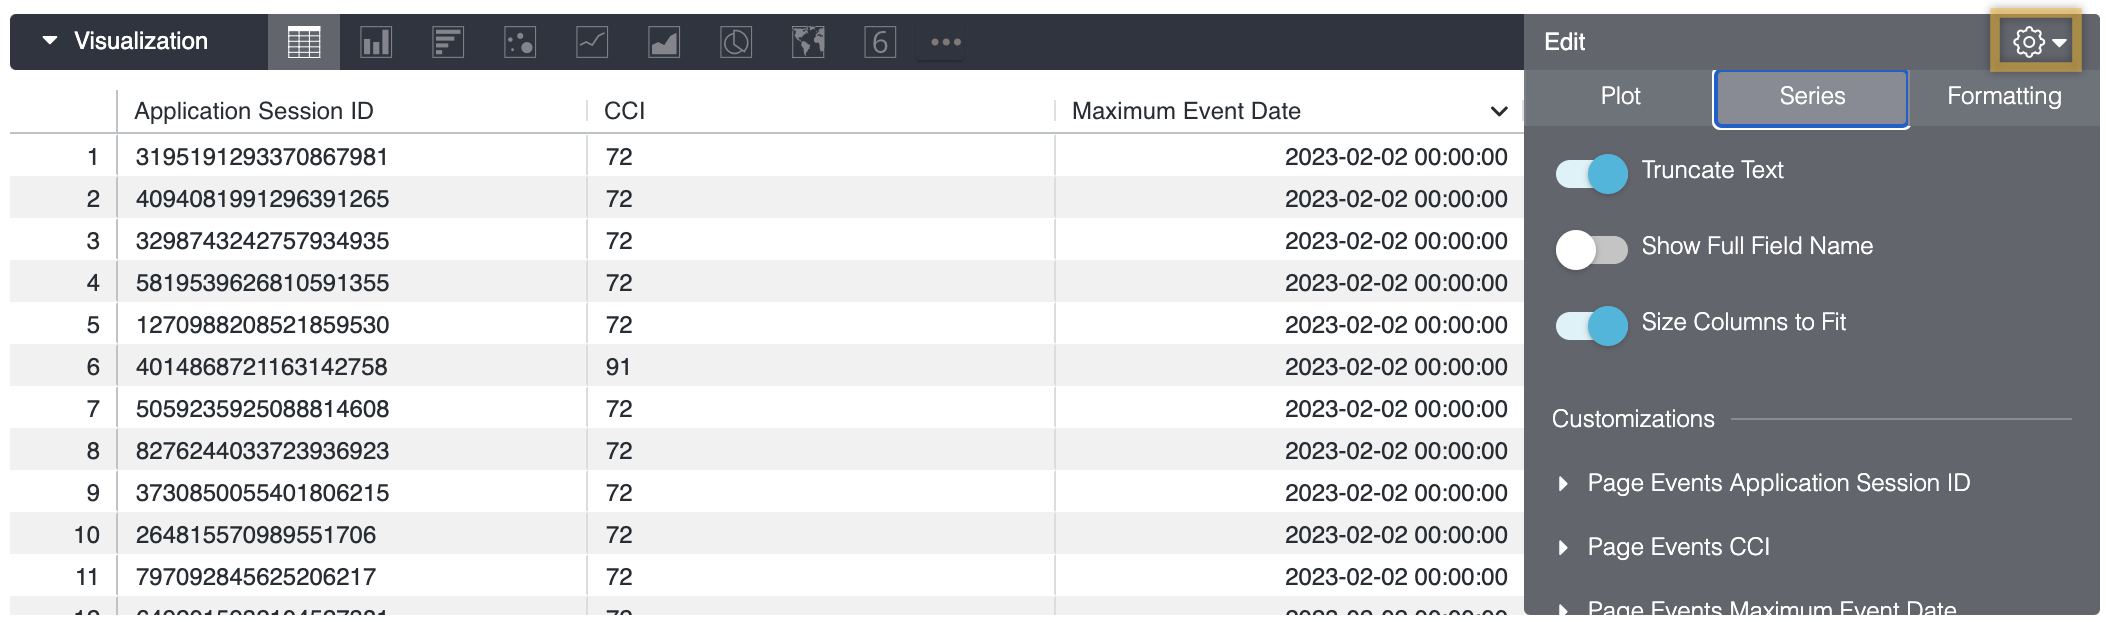Click the CCI value in row 1
Screen dimensions: 2106x622
point(821,157)
